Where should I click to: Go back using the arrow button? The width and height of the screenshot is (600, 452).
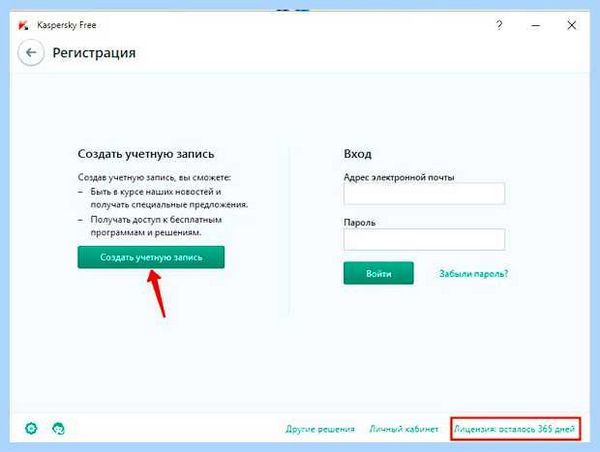(31, 52)
